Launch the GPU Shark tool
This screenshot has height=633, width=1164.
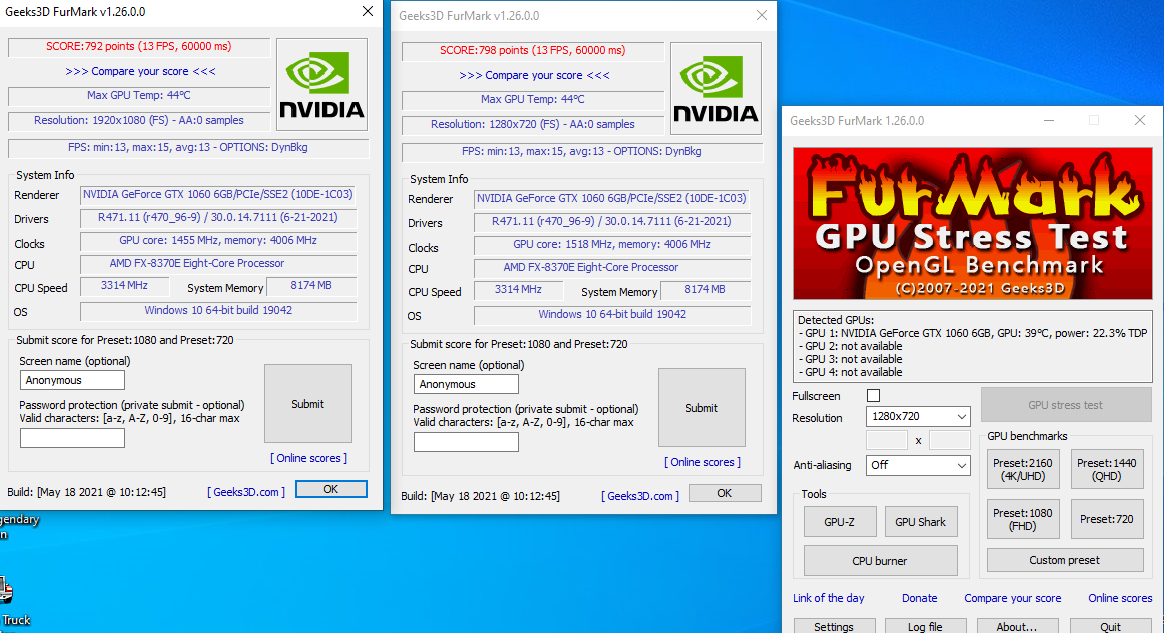point(921,522)
